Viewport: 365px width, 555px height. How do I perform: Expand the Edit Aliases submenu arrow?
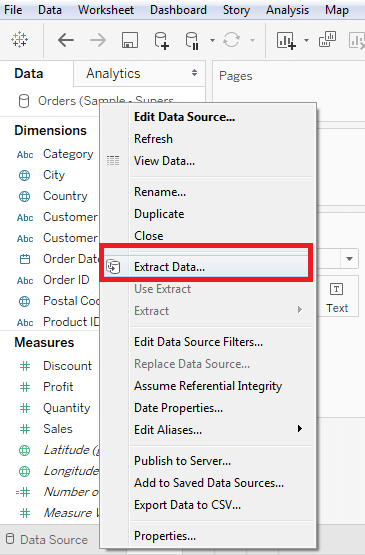(x=300, y=429)
